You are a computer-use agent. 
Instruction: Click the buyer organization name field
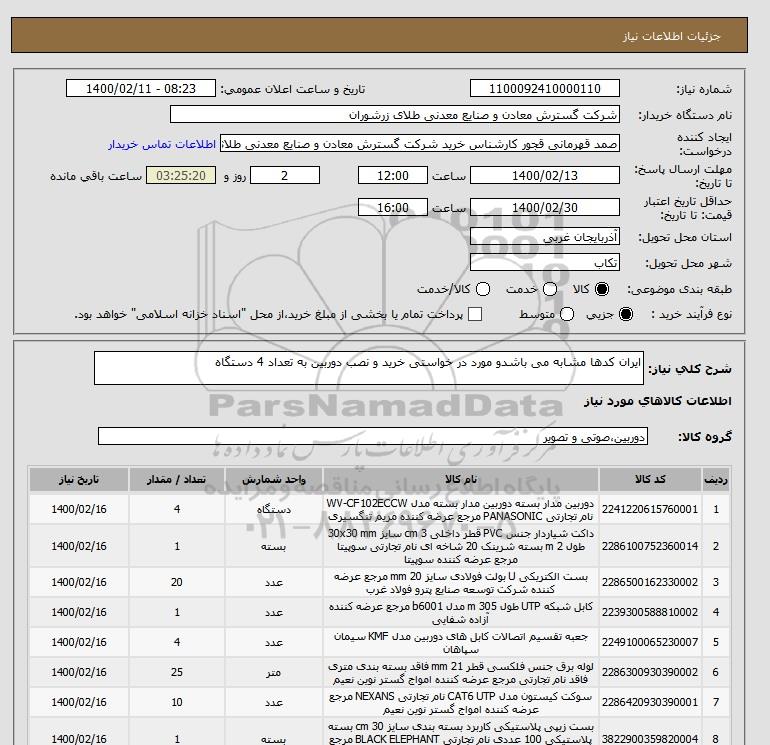click(395, 115)
